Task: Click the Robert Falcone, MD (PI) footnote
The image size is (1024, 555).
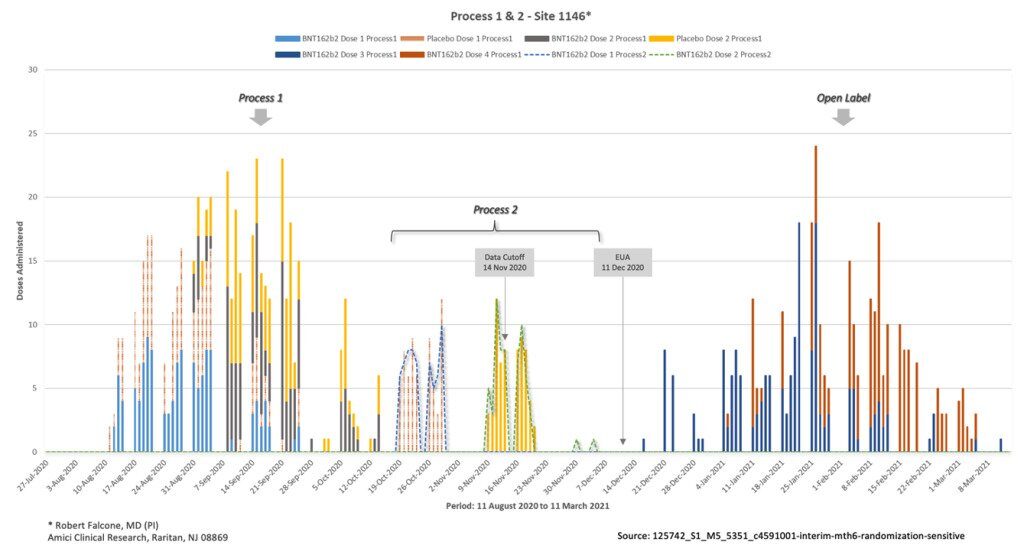Action: pyautogui.click(x=103, y=525)
